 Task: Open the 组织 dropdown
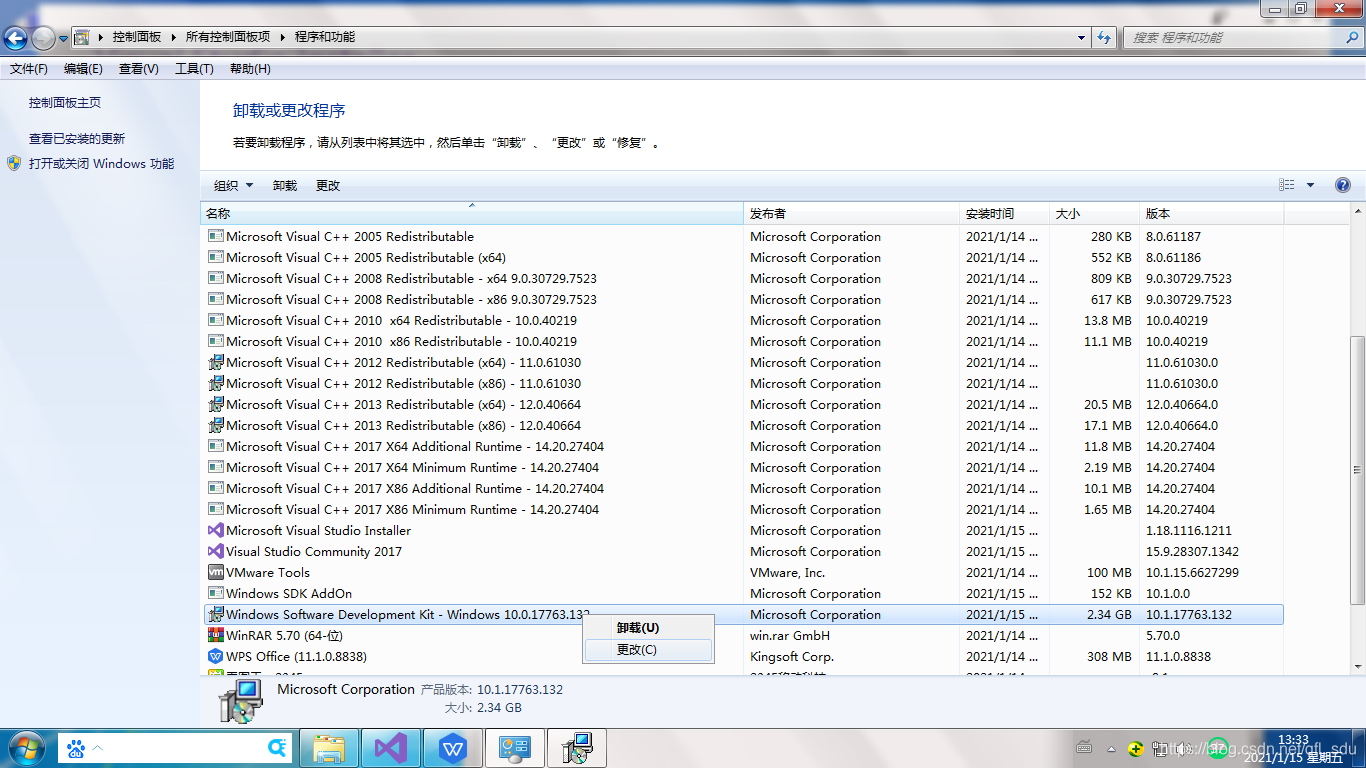click(x=233, y=185)
